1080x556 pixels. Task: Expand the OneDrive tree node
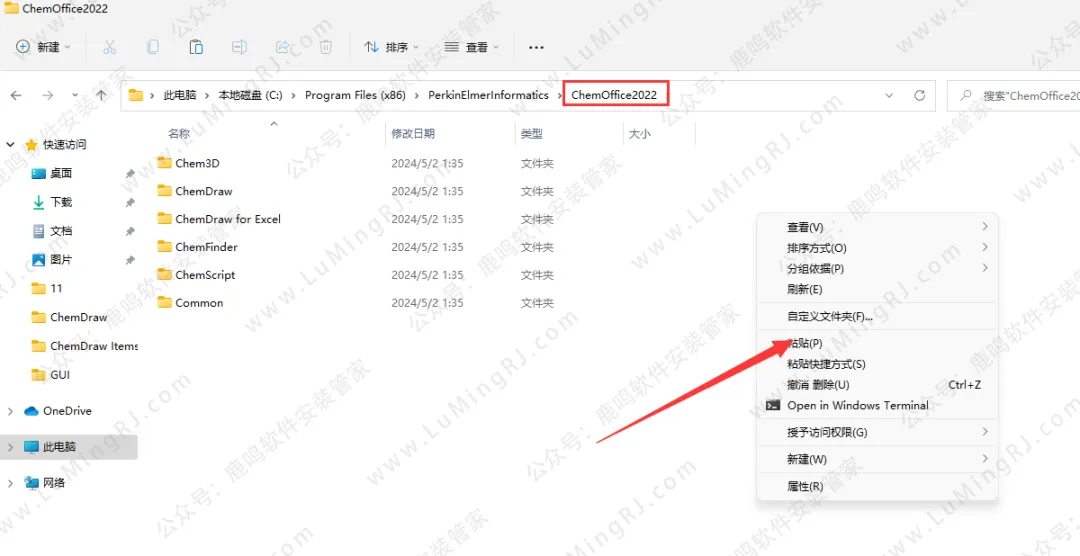click(11, 411)
